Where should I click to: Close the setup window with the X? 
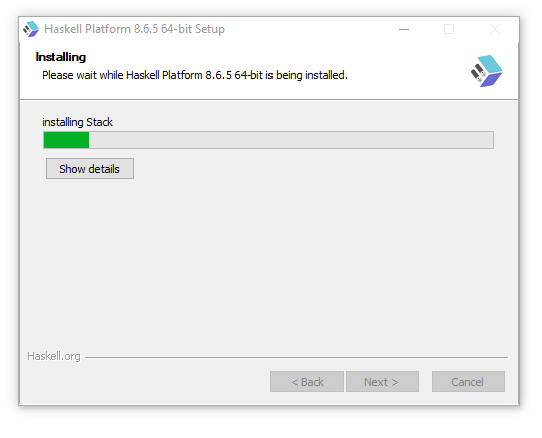[495, 29]
